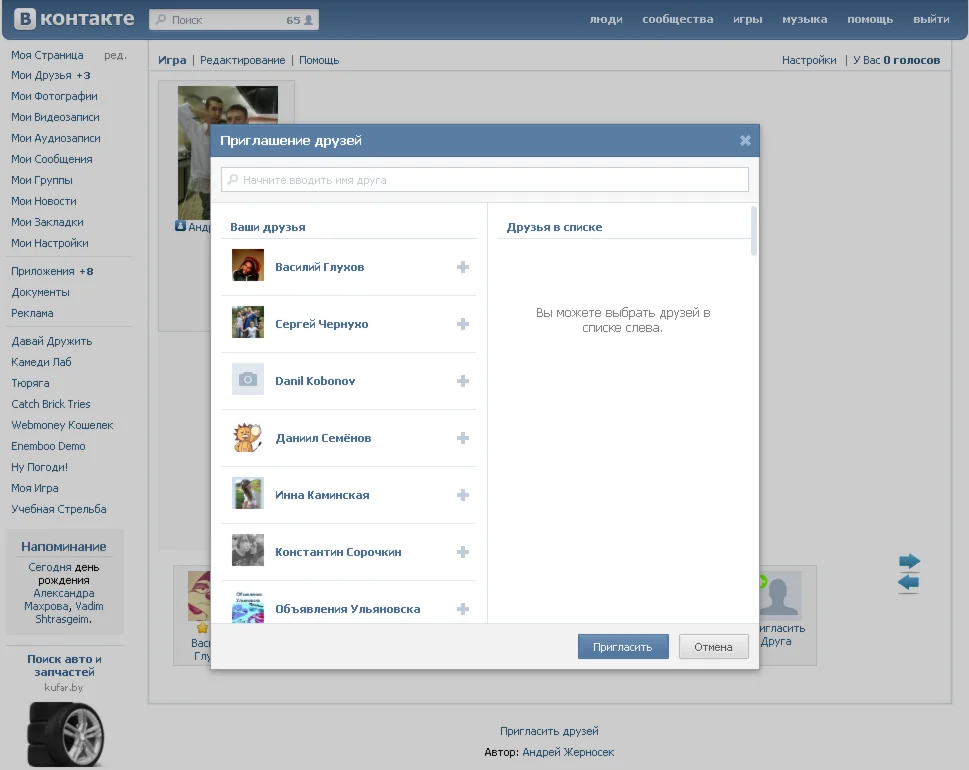Click the friend name search field
The width and height of the screenshot is (969, 770).
(484, 180)
